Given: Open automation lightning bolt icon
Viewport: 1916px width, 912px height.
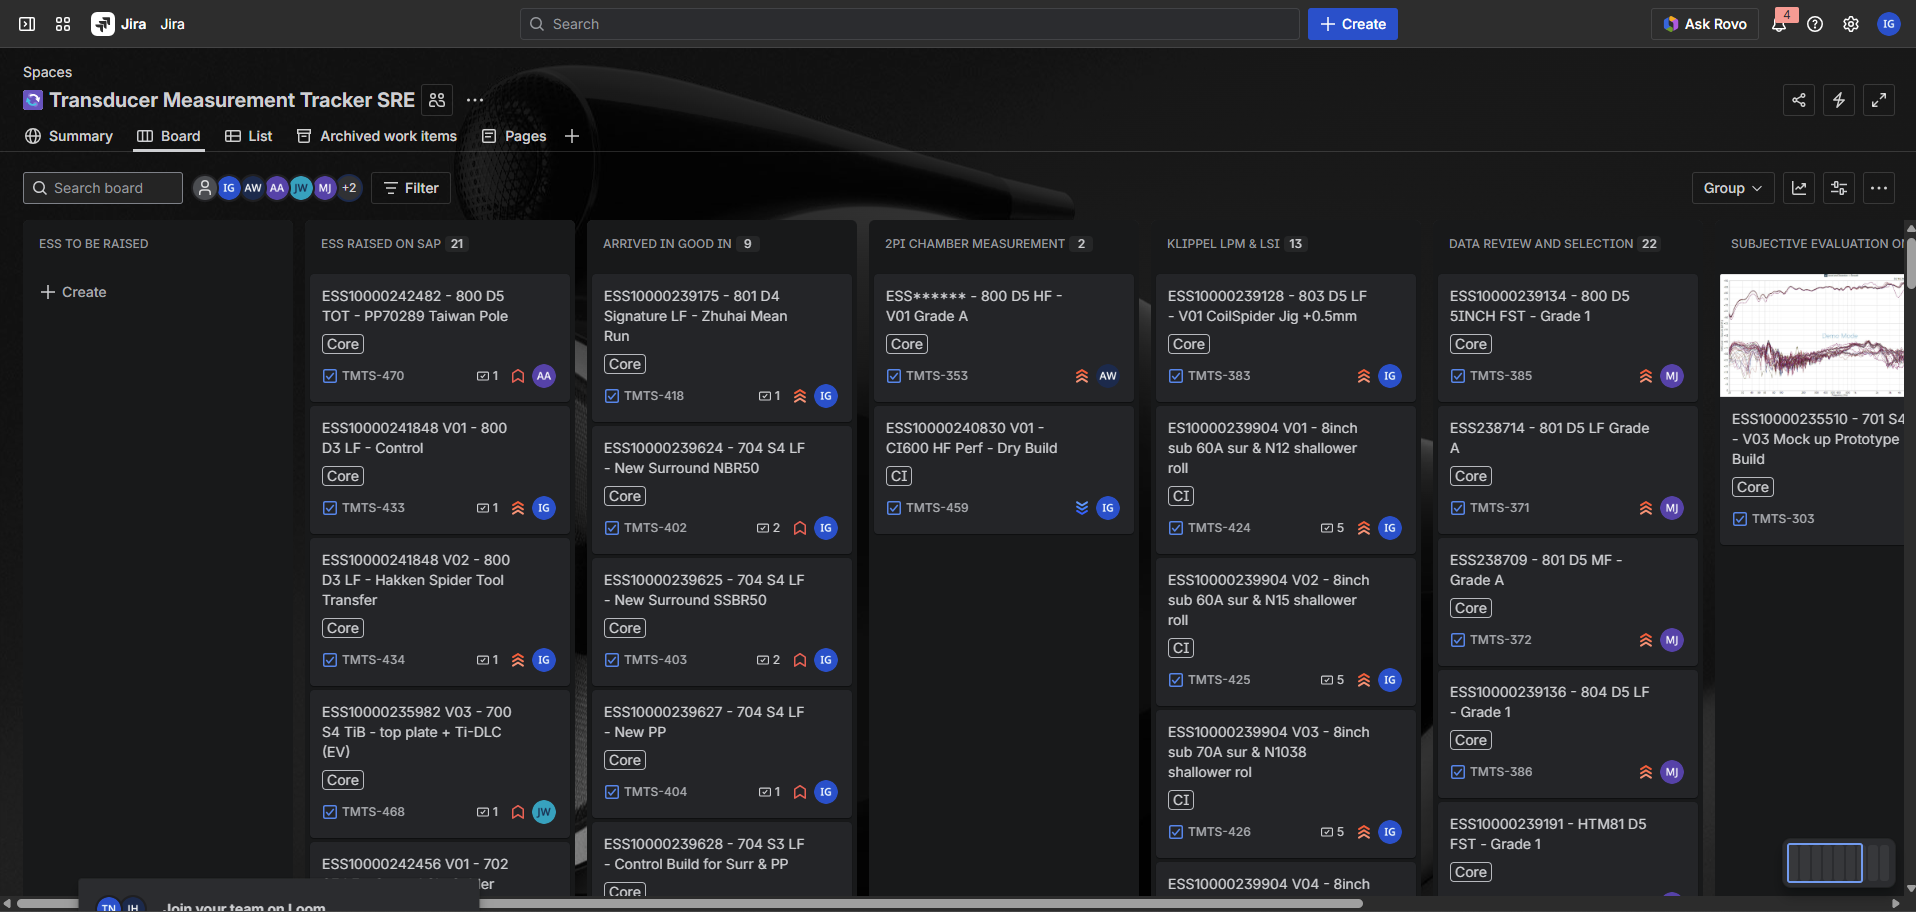Looking at the screenshot, I should pos(1839,100).
